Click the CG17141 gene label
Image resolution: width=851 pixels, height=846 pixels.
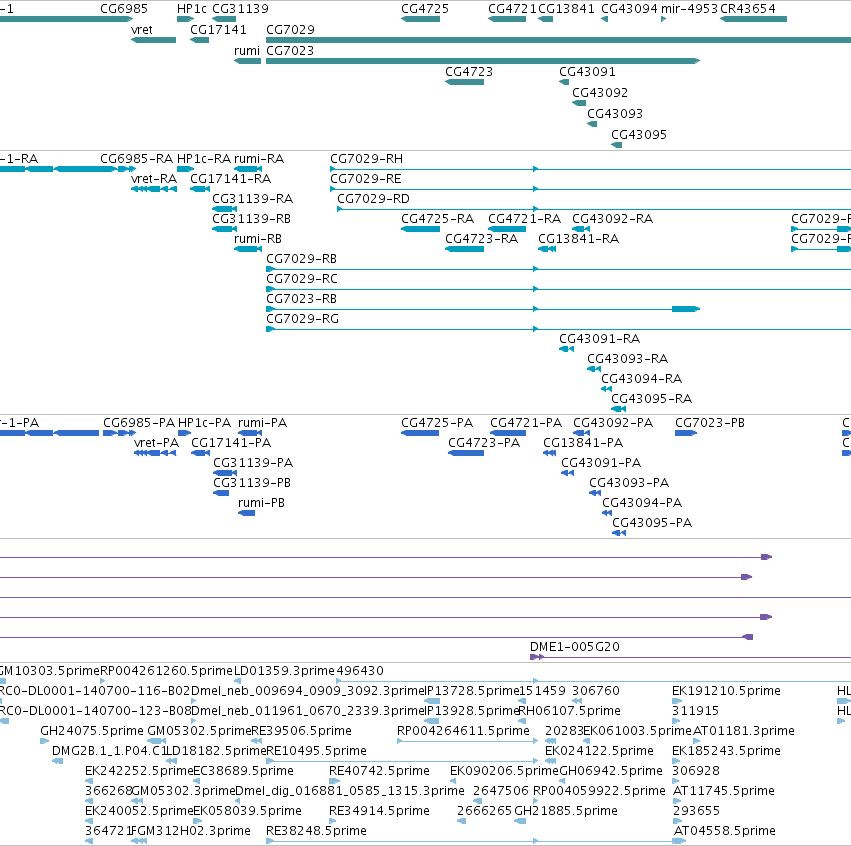click(x=218, y=30)
